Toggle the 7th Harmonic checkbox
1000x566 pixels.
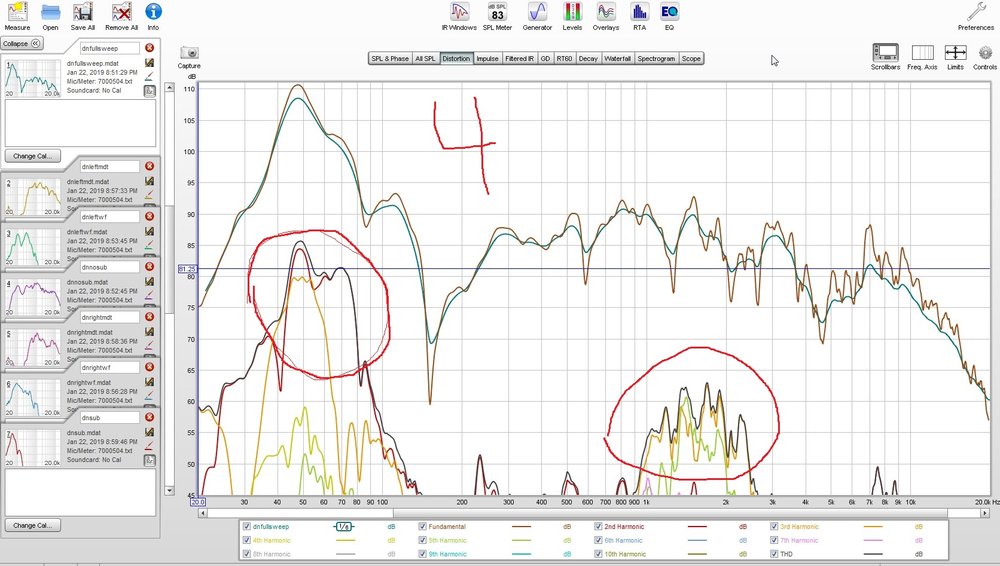pos(774,540)
